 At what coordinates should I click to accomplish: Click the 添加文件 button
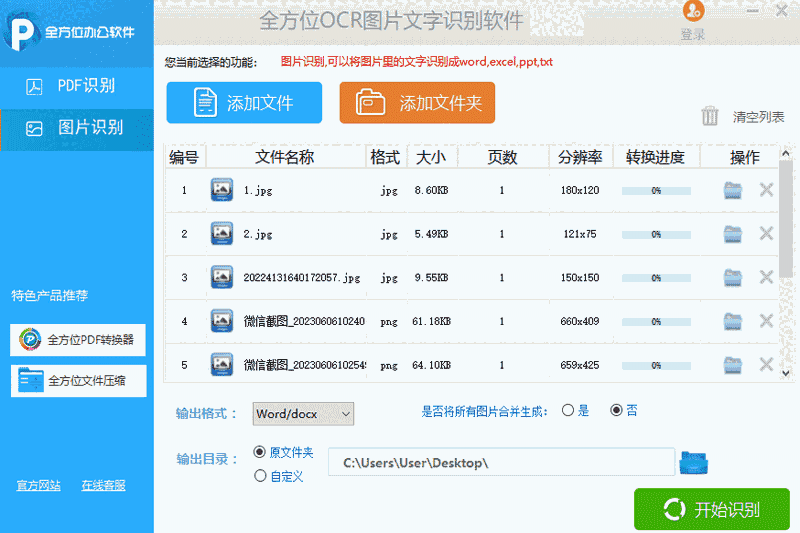(x=244, y=103)
